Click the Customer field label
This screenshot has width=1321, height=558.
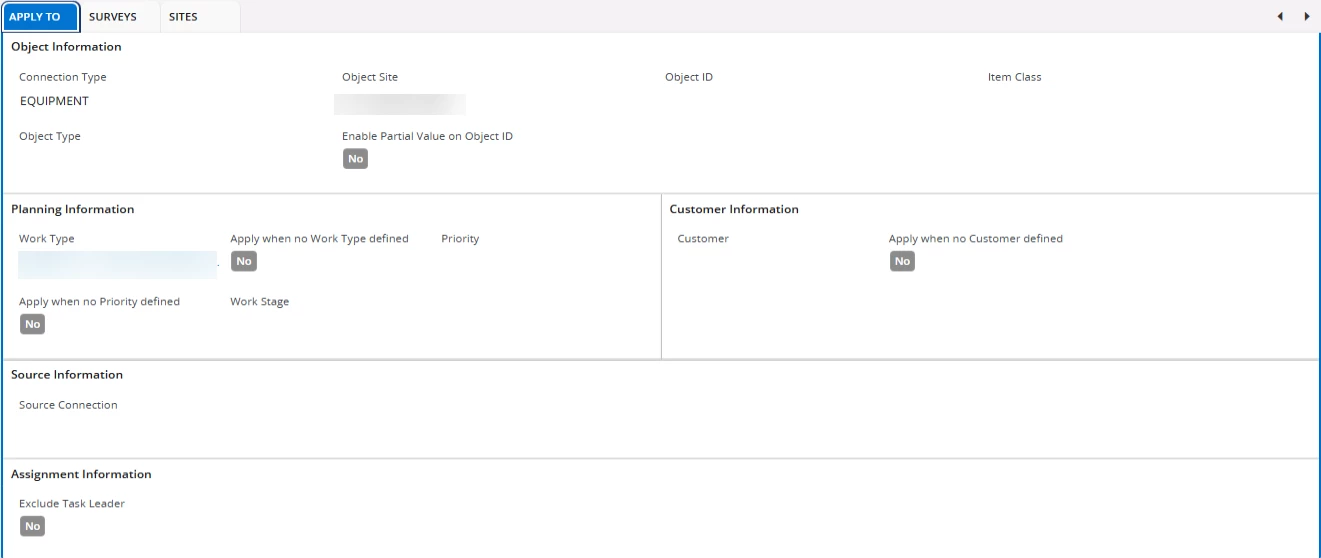702,239
